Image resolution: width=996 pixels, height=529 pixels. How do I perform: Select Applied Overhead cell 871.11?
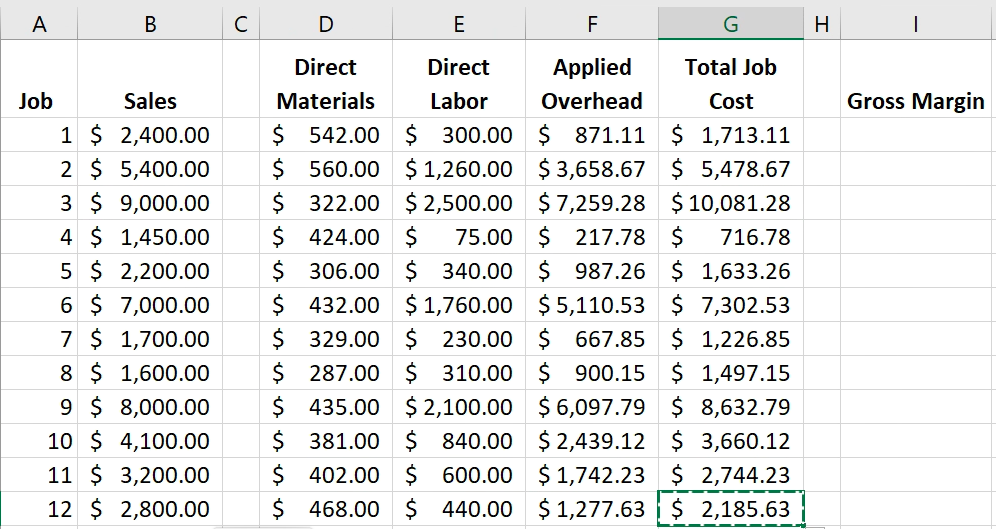[592, 135]
